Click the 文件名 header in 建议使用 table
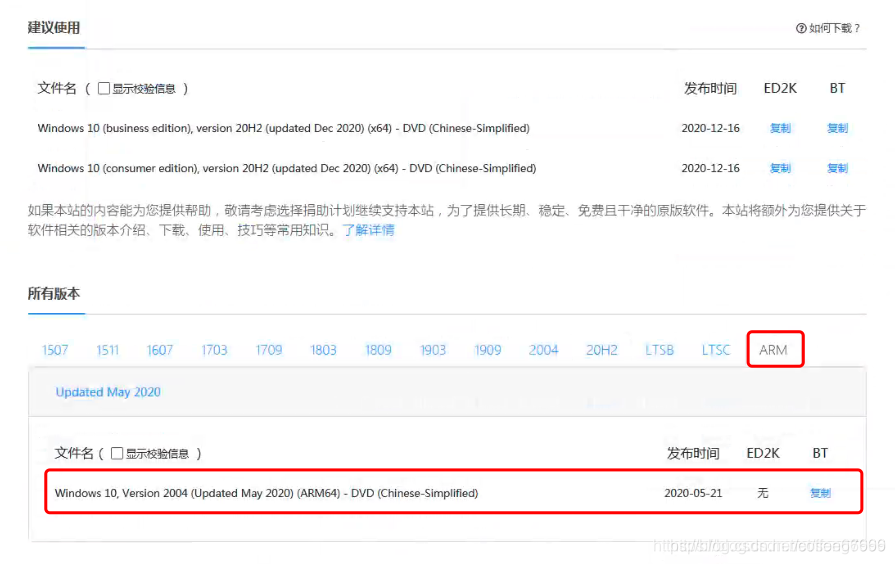The image size is (895, 564). pyautogui.click(x=57, y=88)
